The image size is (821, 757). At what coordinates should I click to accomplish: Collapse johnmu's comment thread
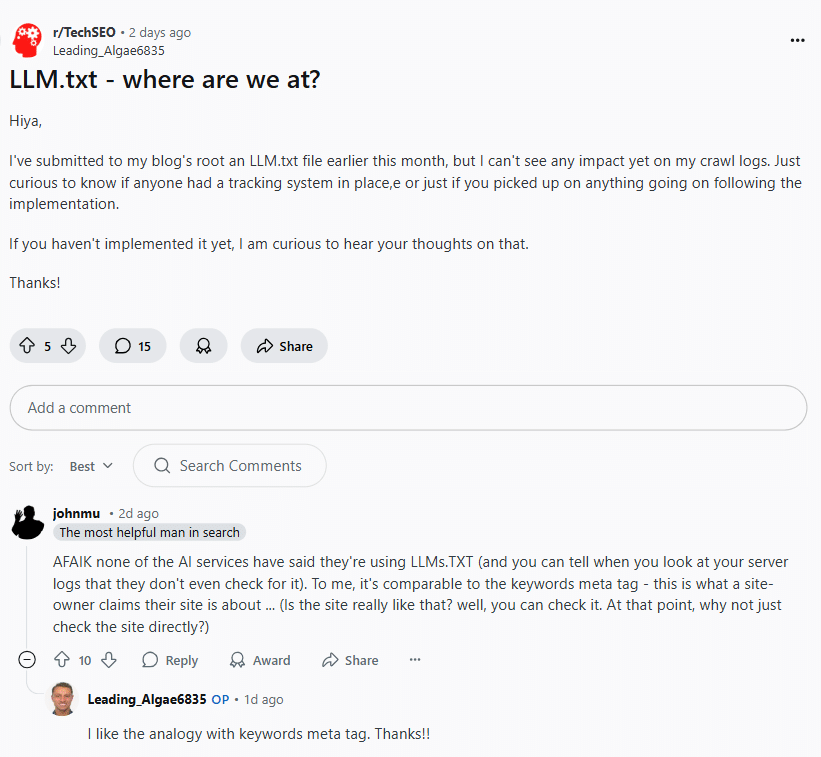[x=27, y=660]
